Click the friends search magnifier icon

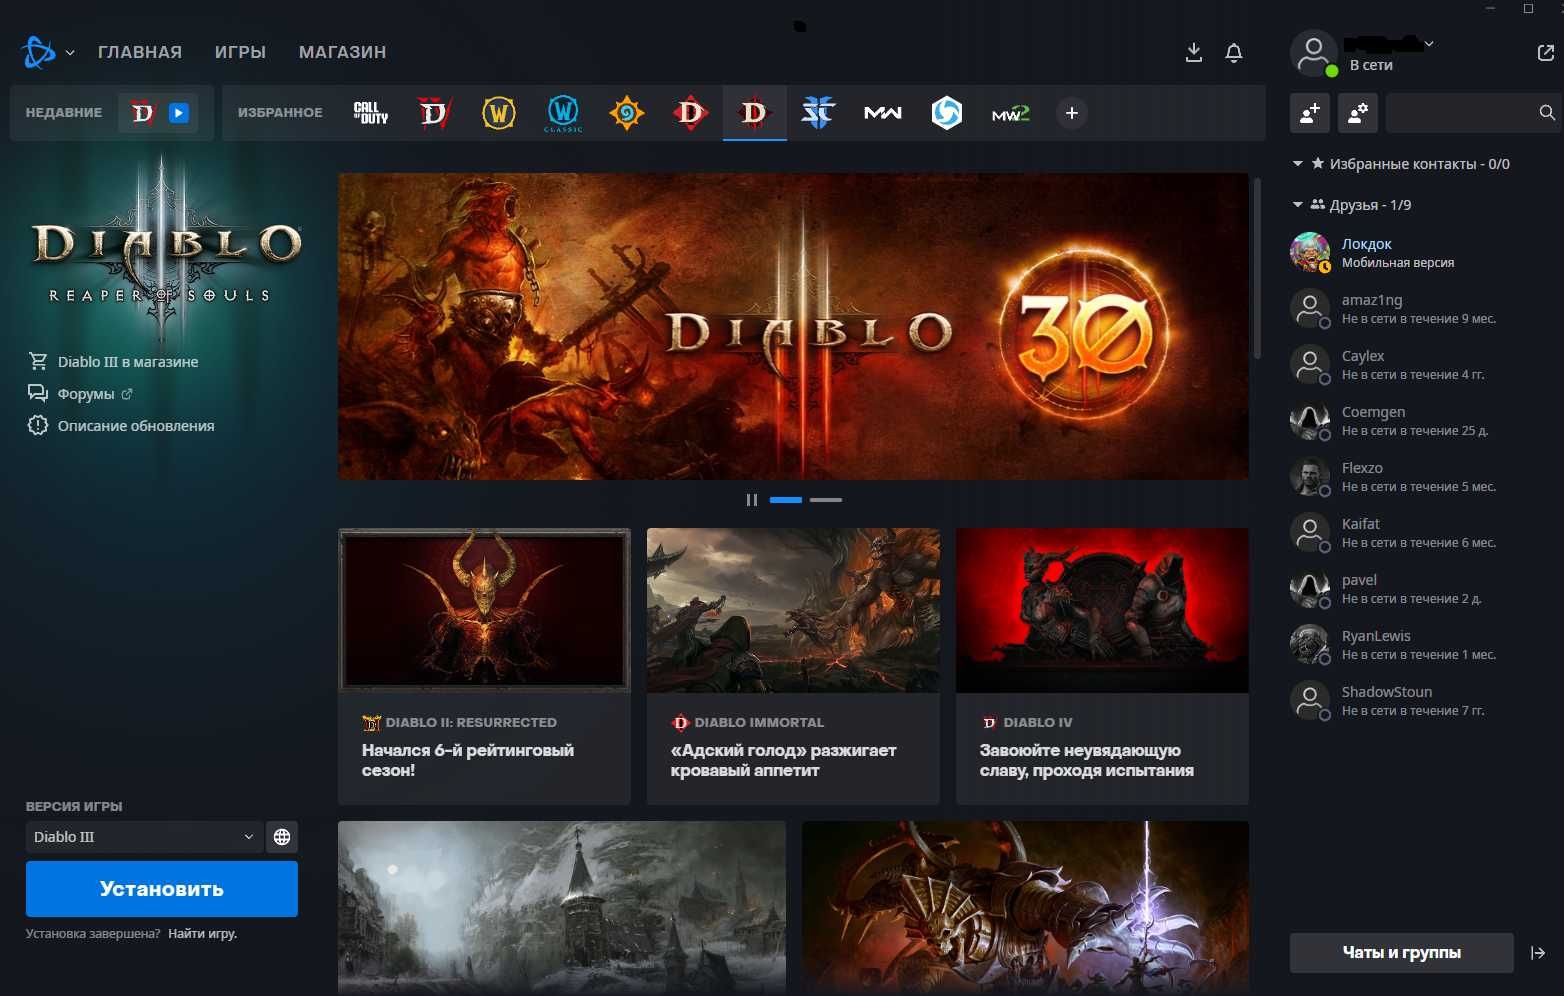click(x=1547, y=113)
